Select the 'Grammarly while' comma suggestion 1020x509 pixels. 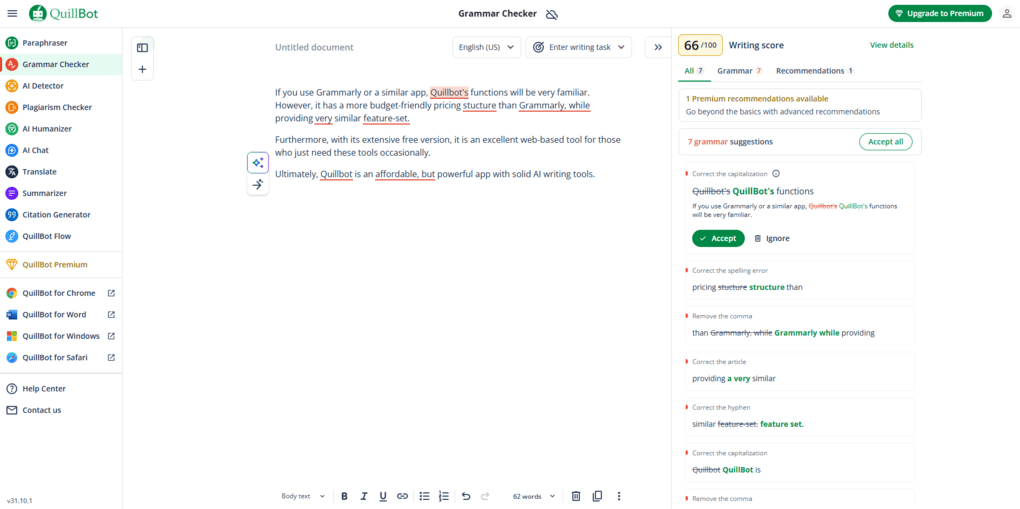(x=800, y=326)
